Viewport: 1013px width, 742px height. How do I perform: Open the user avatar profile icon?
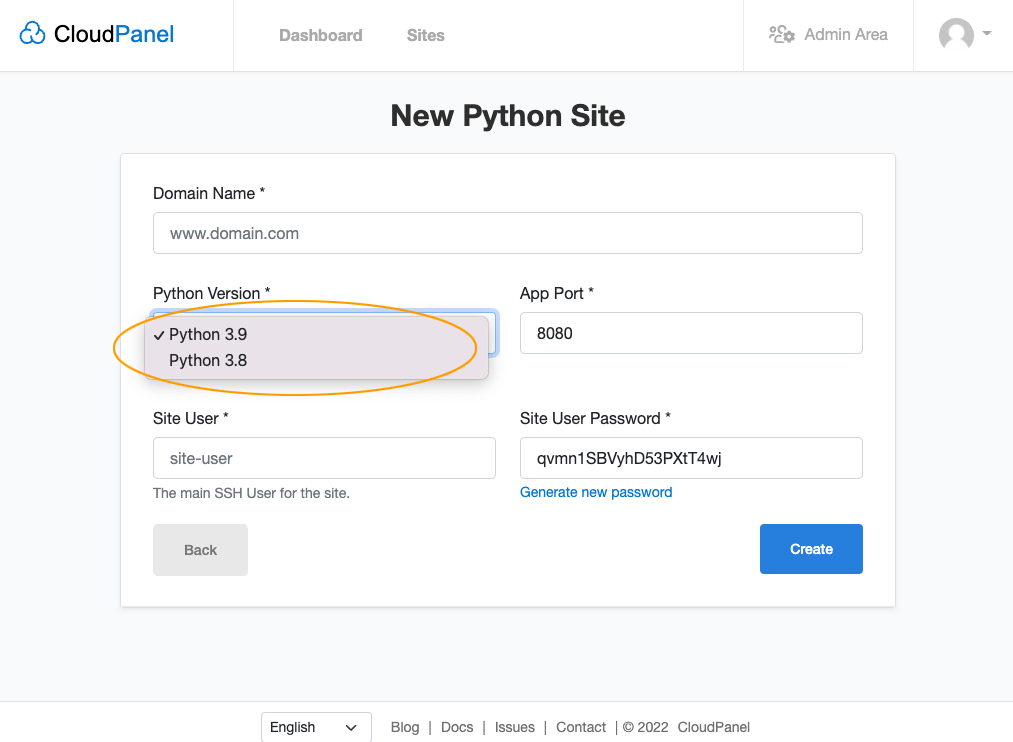[956, 34]
